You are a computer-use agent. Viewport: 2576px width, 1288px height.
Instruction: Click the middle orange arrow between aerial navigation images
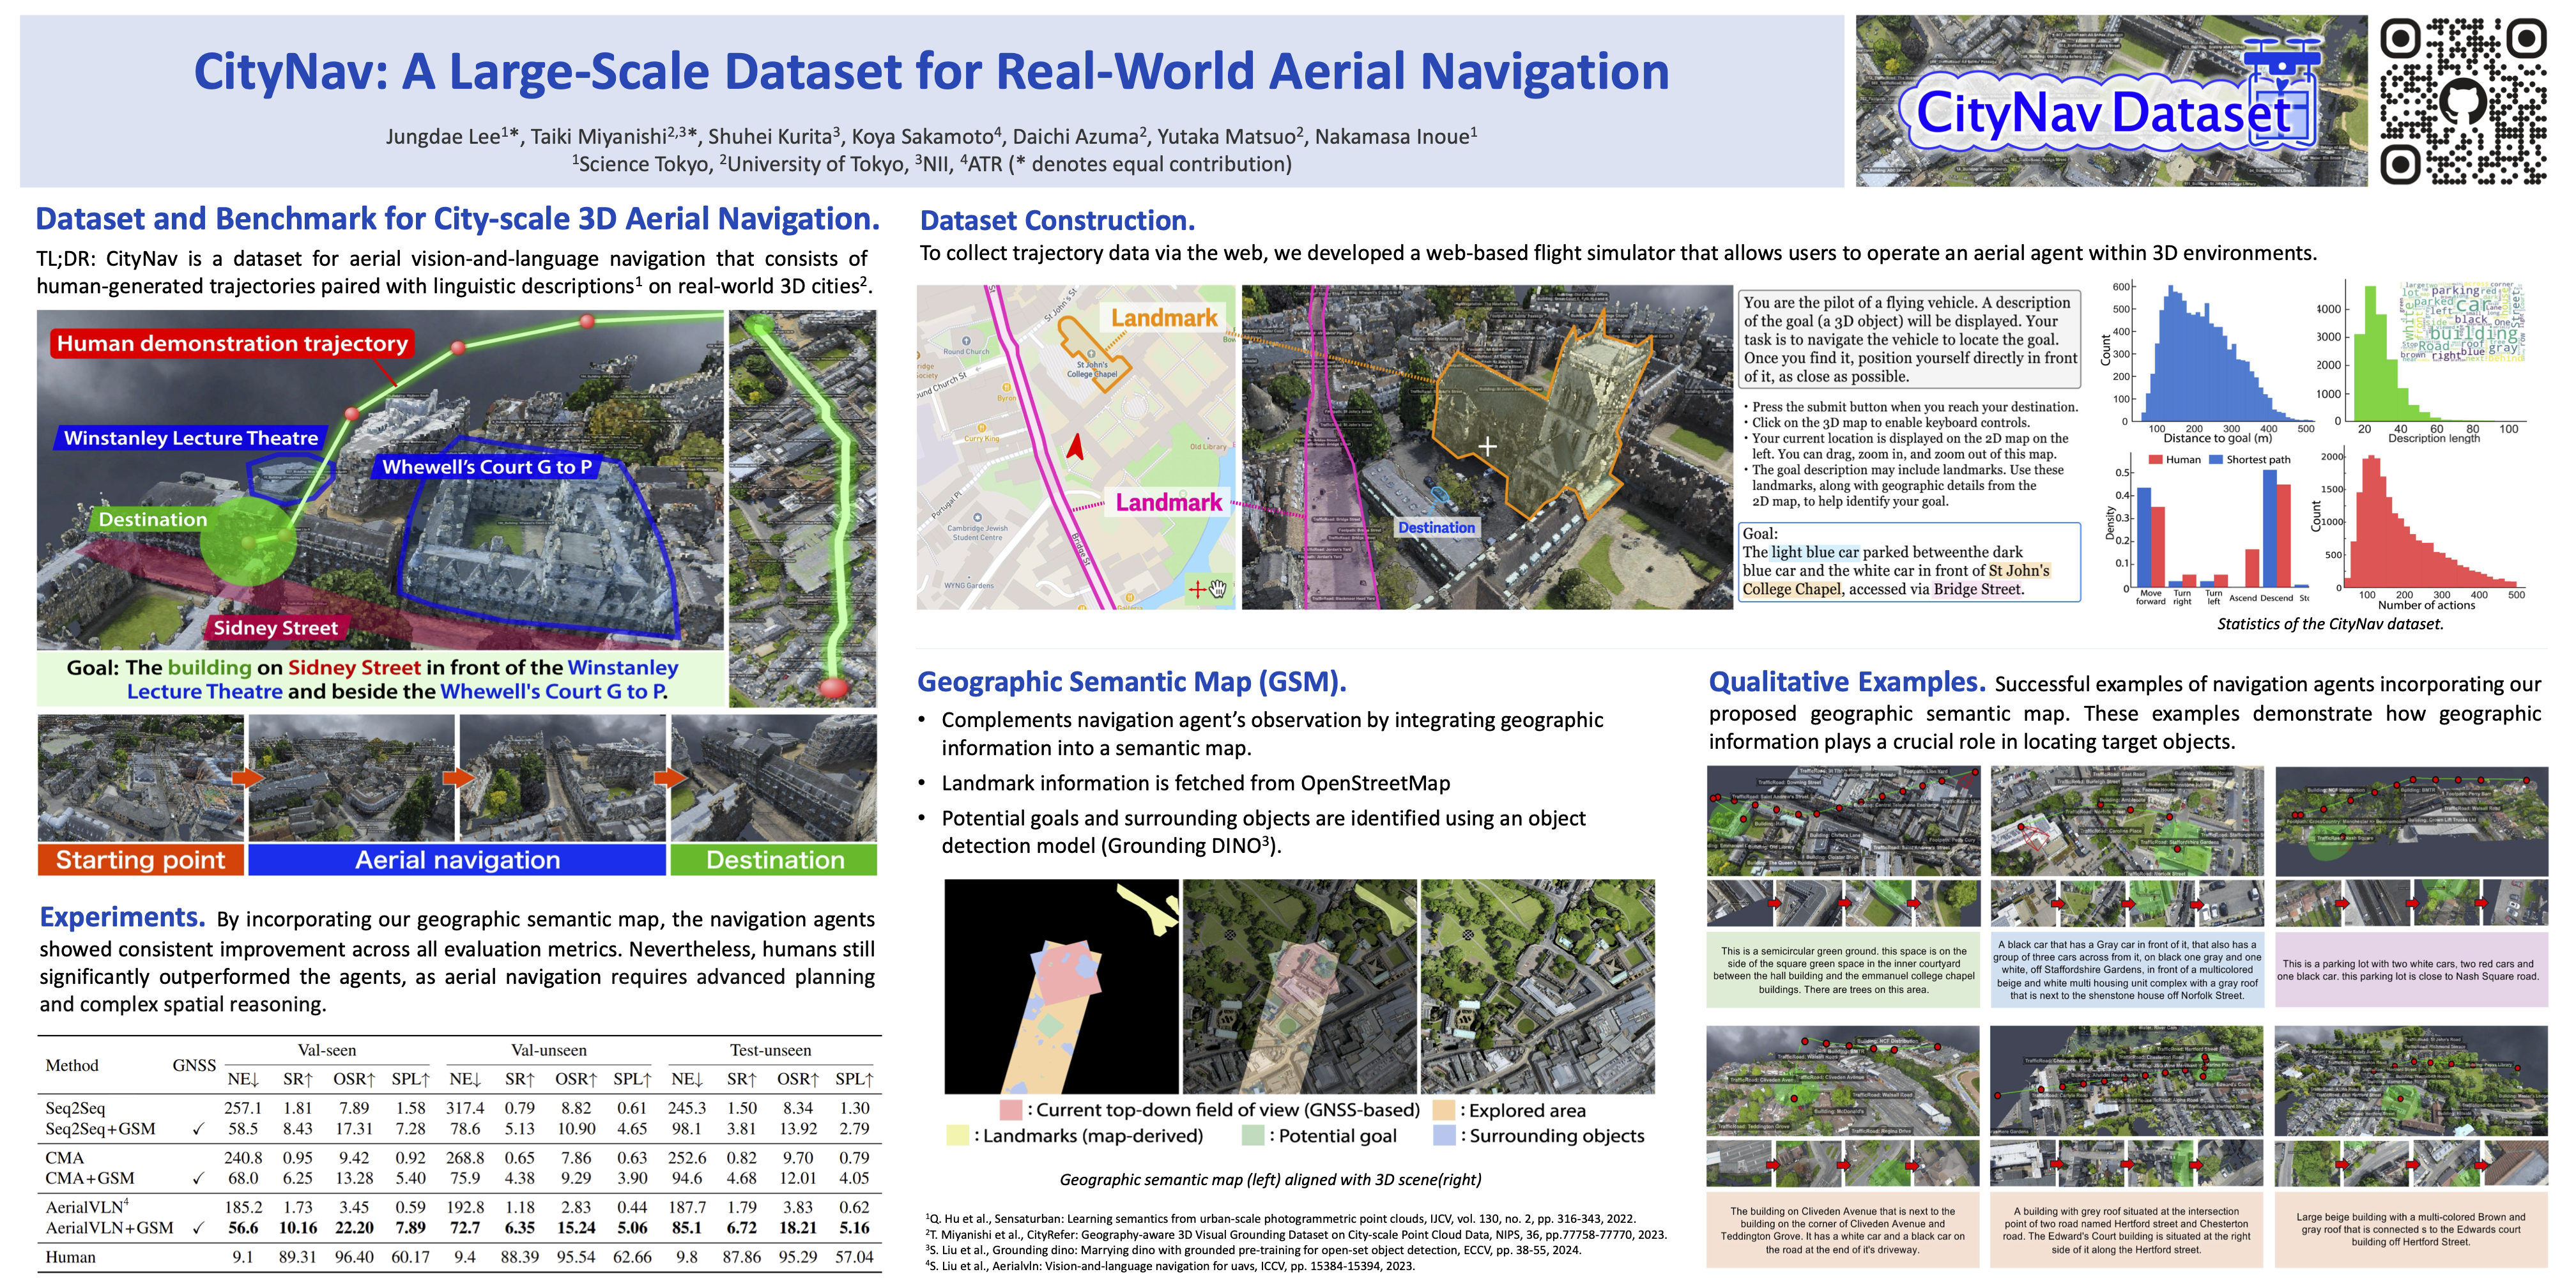point(458,777)
